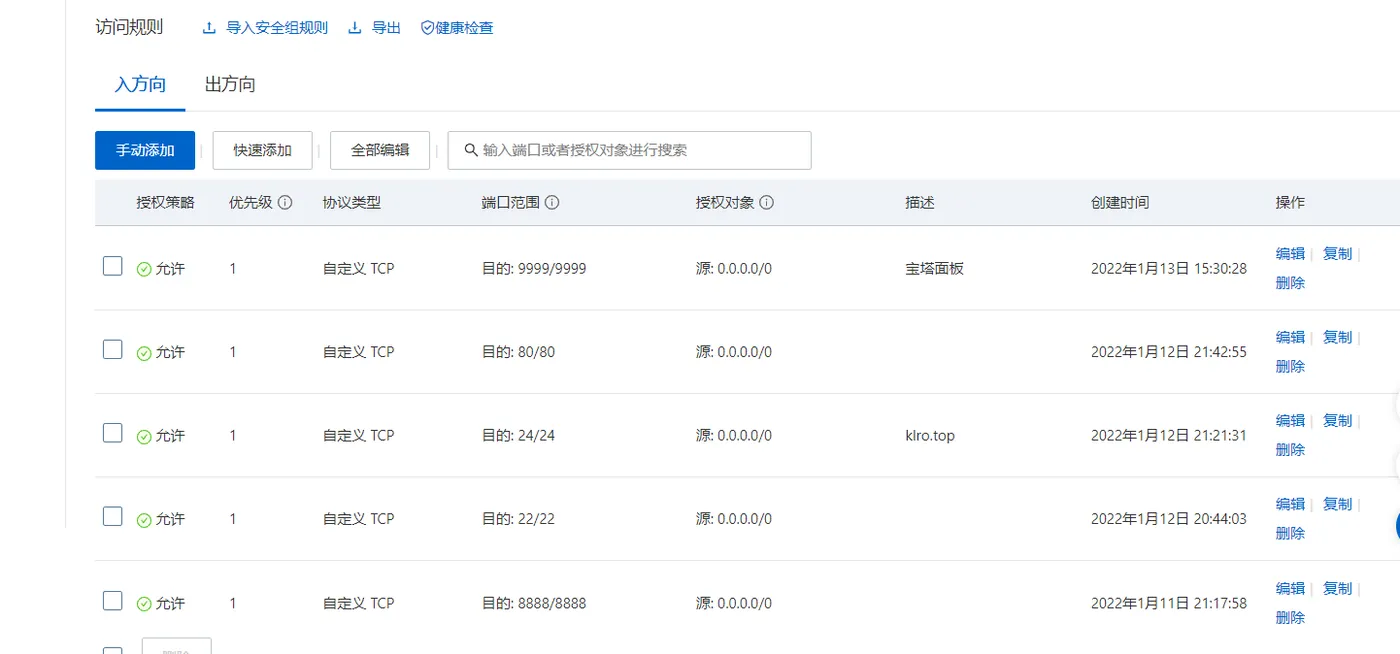Switch to the 入方向 inbound tab
Viewport: 1400px width, 654px height.
click(x=140, y=85)
